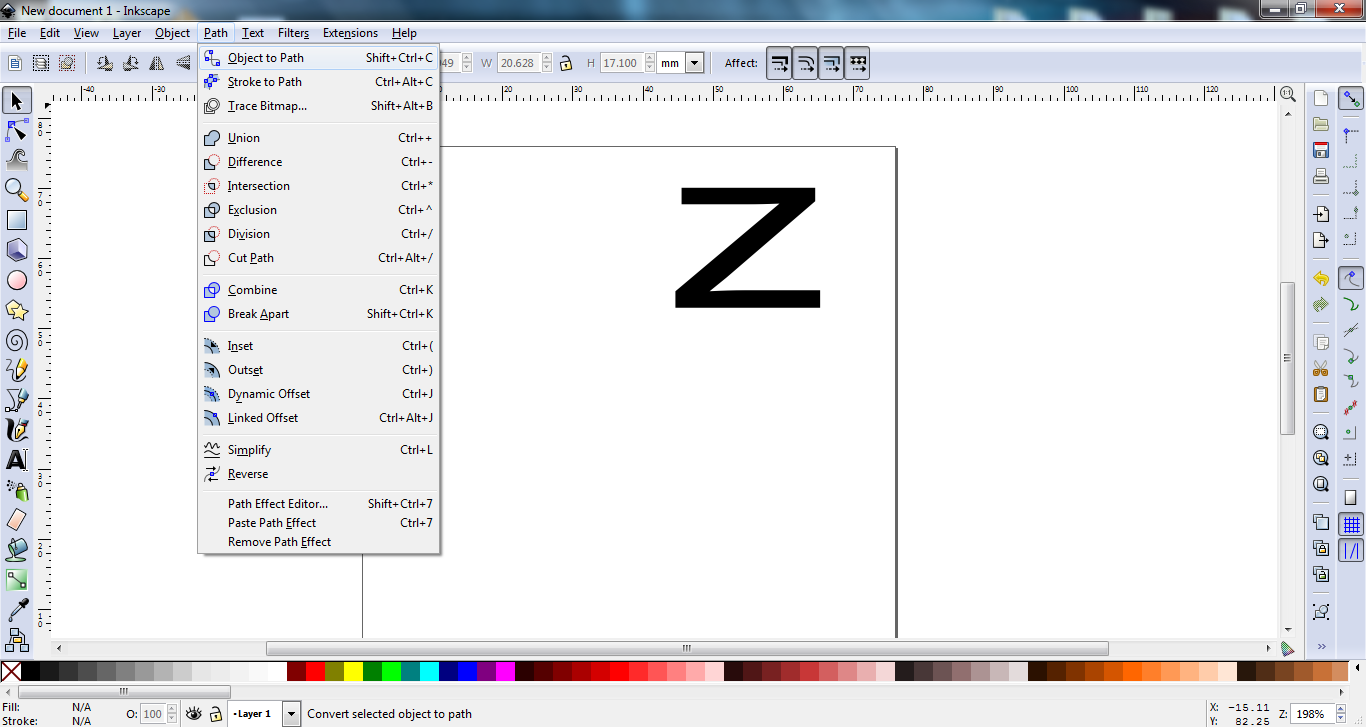Open Path Effect Editor entry
The width and height of the screenshot is (1366, 727).
(319, 504)
